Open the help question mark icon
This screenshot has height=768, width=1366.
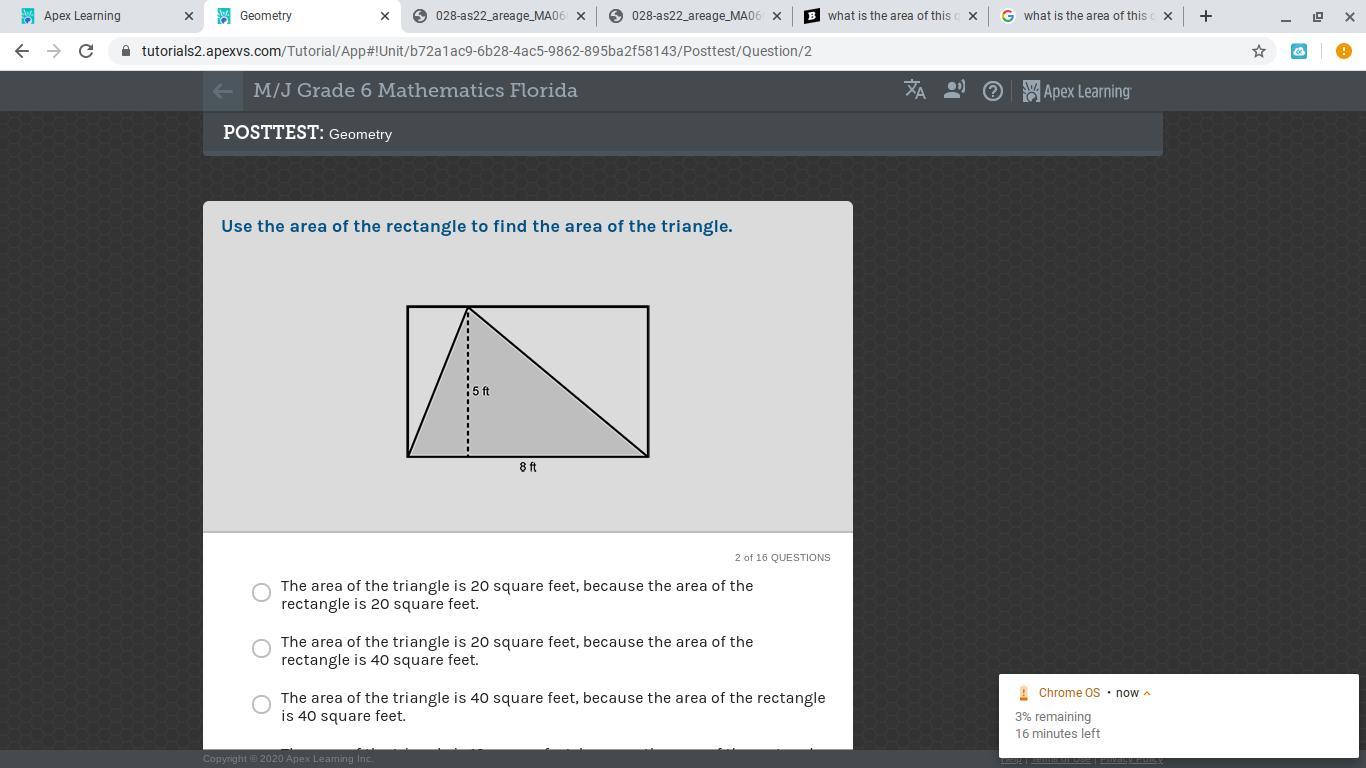pyautogui.click(x=992, y=91)
